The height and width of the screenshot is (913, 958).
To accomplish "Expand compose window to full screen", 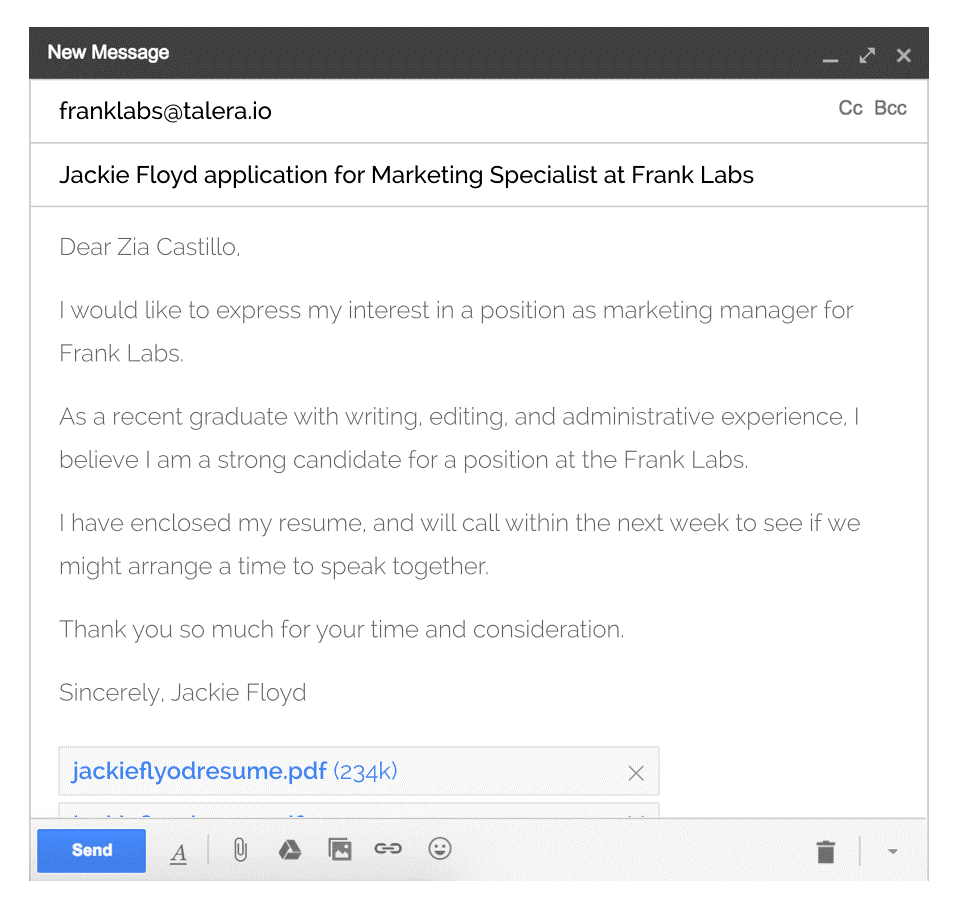I will (x=867, y=55).
